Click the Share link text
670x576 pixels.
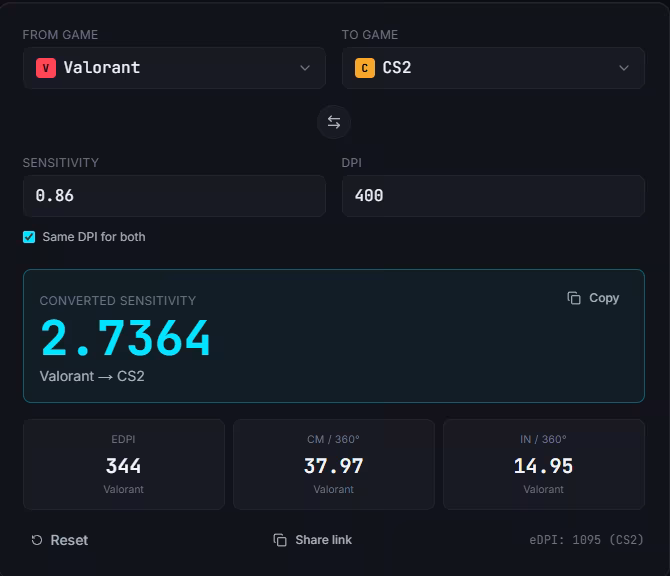click(323, 540)
